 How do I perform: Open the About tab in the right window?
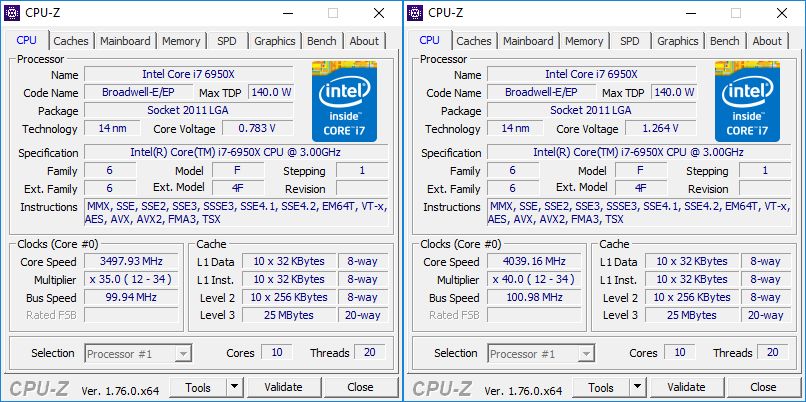pos(767,41)
